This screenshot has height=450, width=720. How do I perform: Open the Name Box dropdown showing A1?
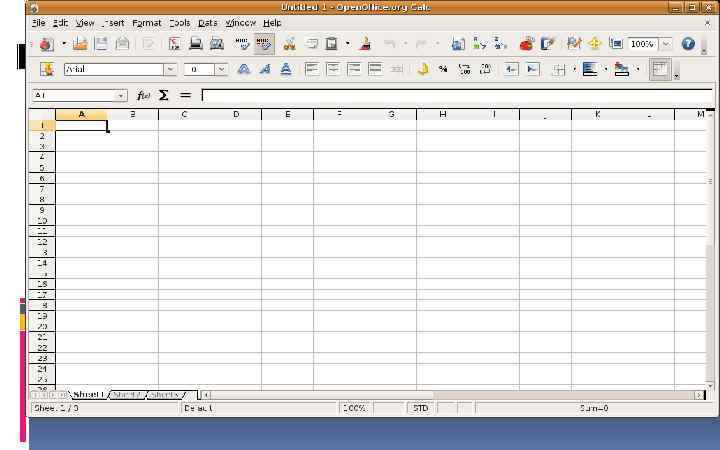click(x=120, y=96)
